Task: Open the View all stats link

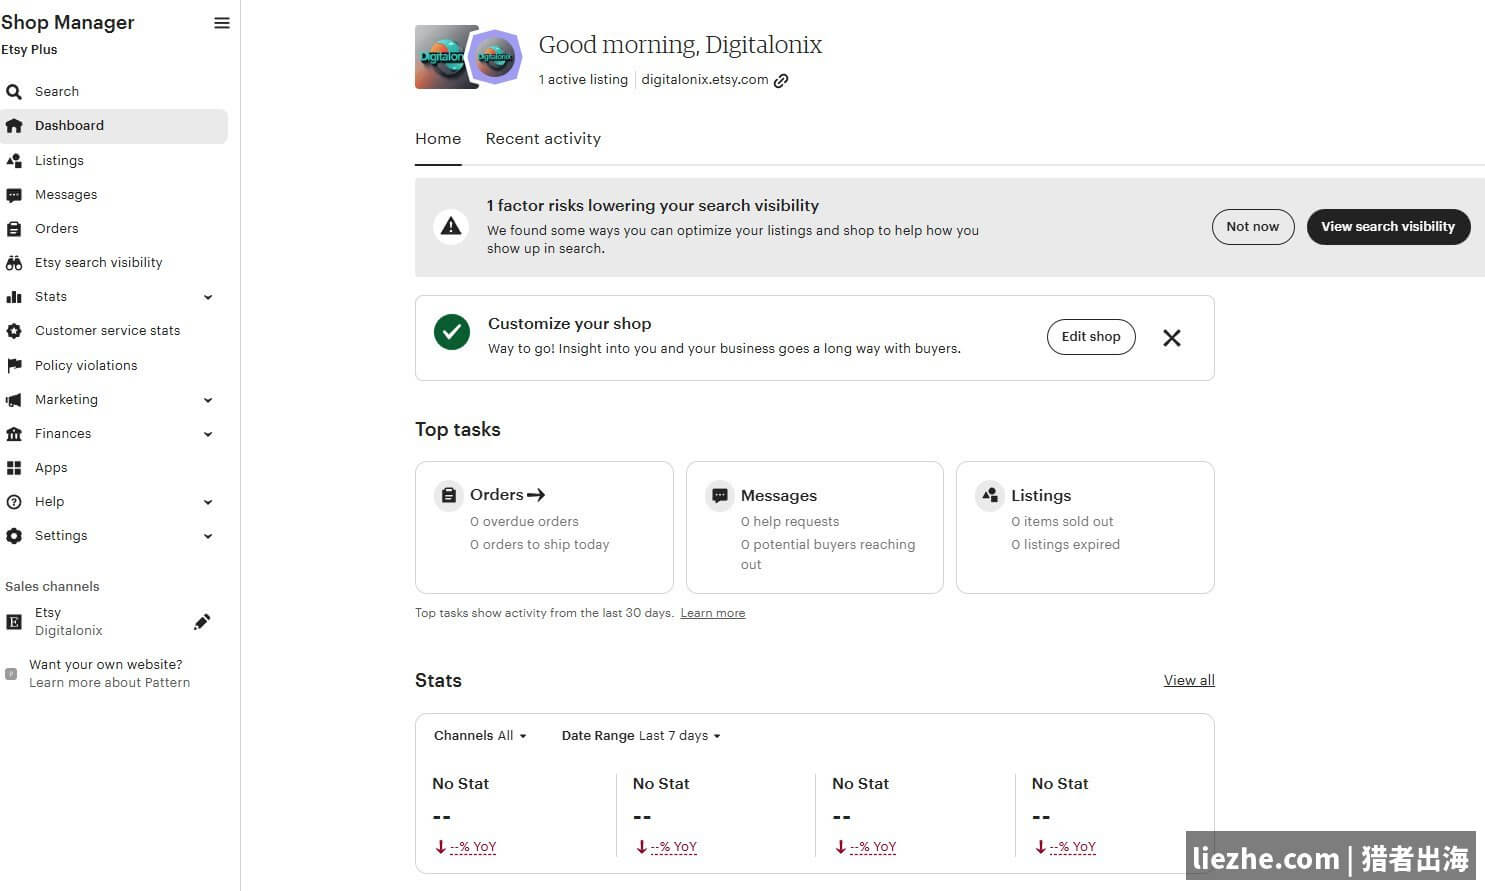Action: click(x=1189, y=680)
